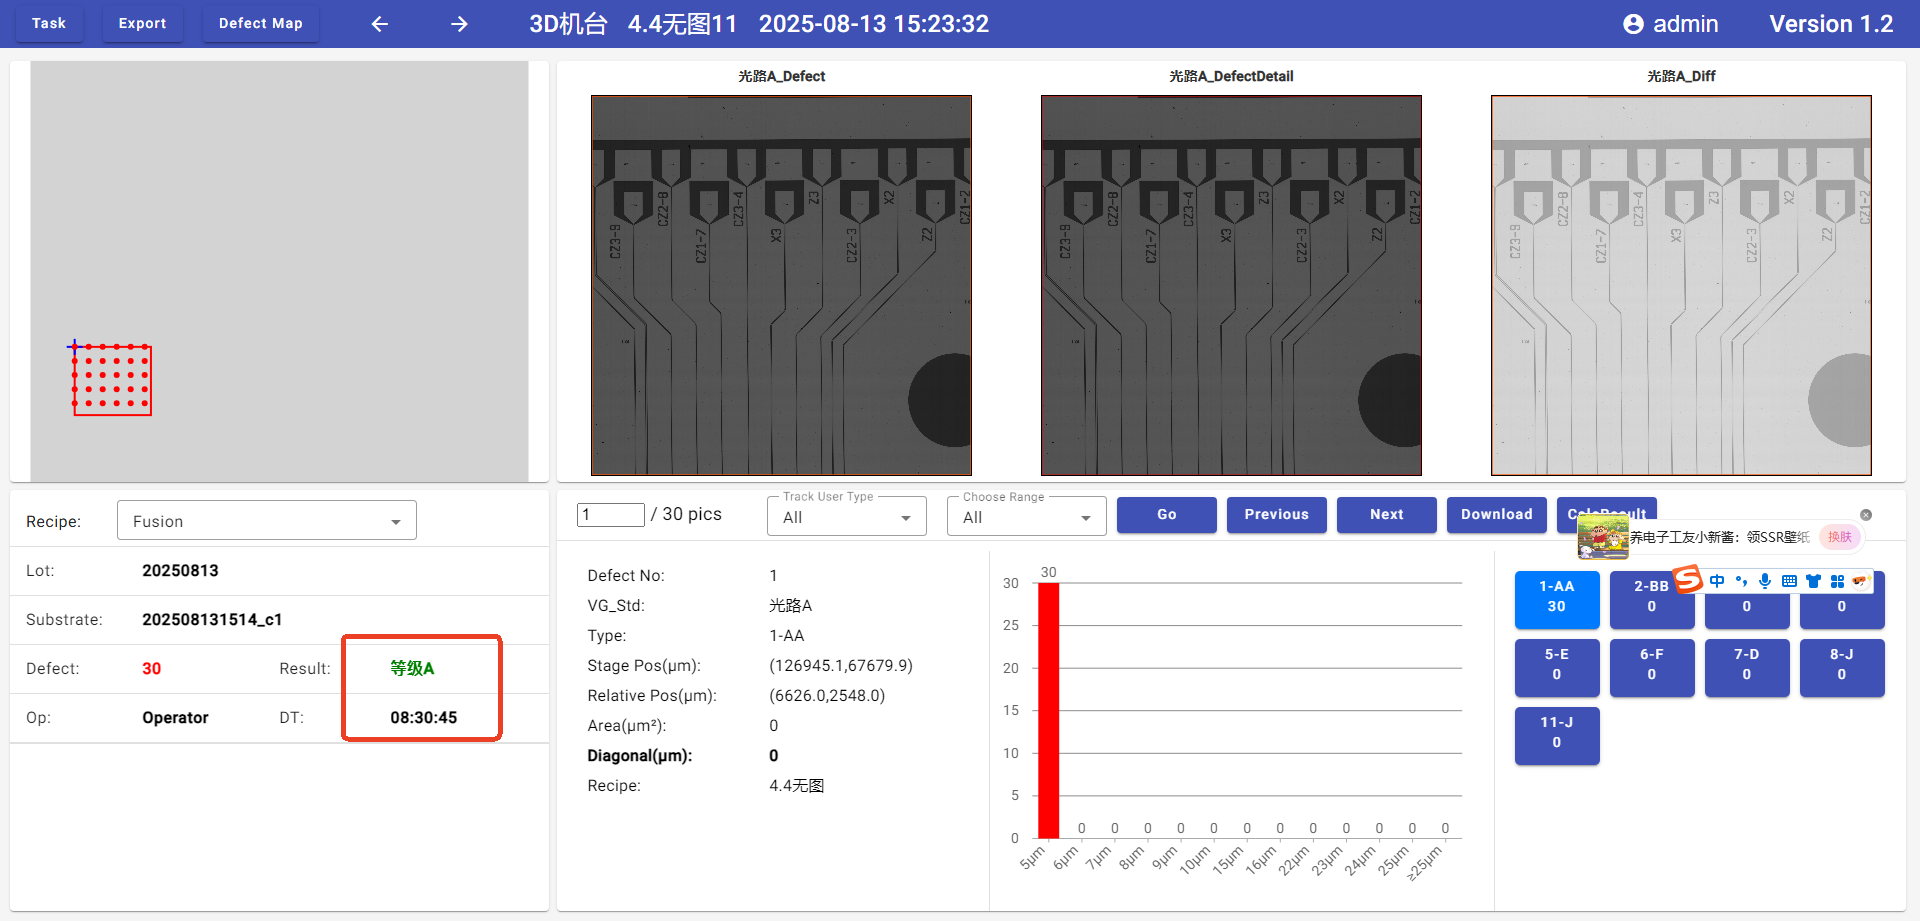Viewport: 1920px width, 921px height.
Task: Click the back arrow in the header
Action: (380, 24)
